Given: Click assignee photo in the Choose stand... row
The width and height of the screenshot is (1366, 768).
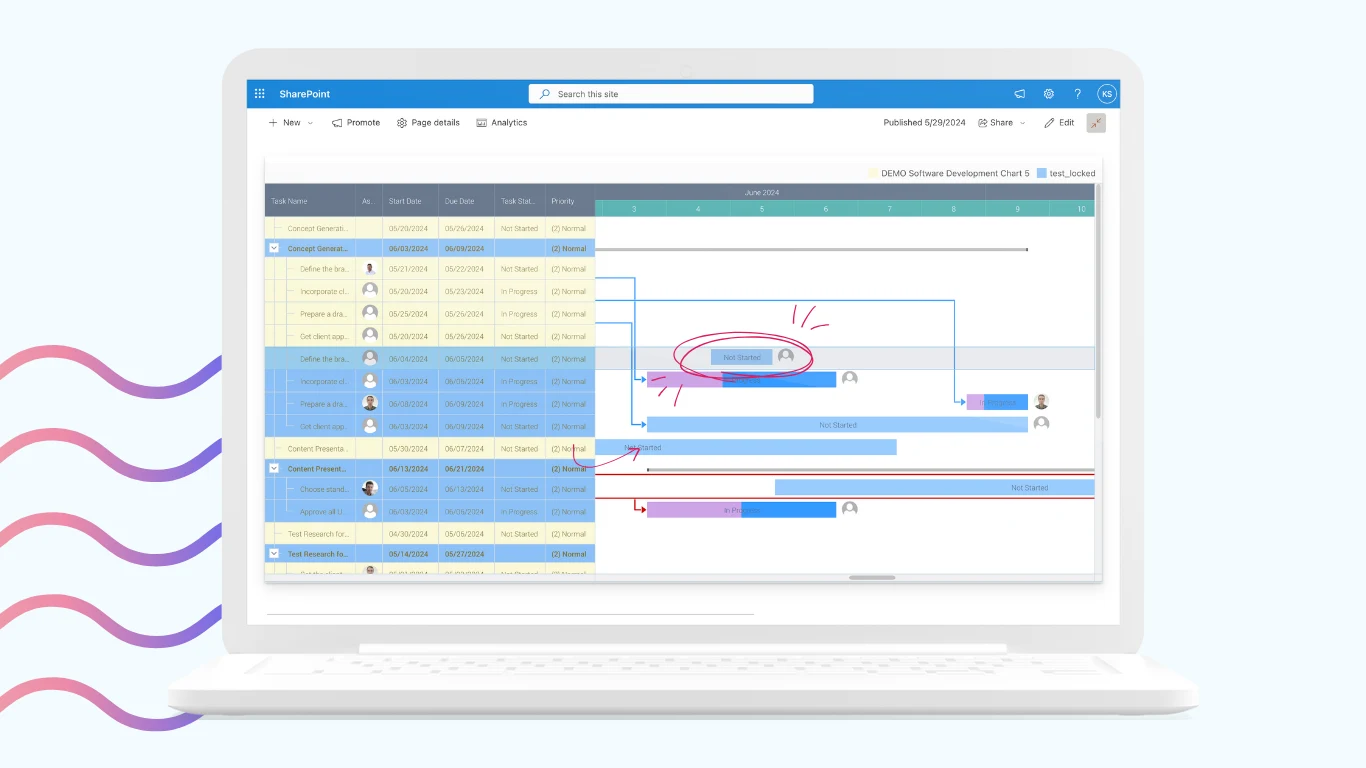Looking at the screenshot, I should [370, 489].
